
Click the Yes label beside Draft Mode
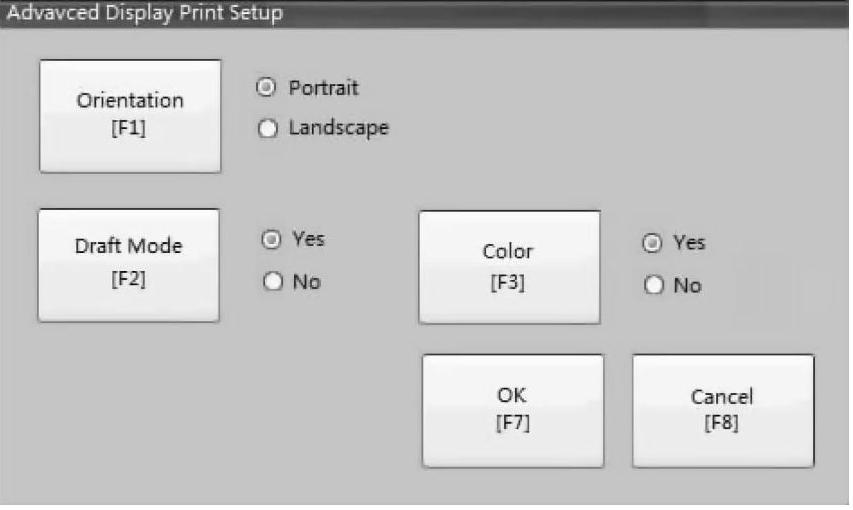click(308, 239)
